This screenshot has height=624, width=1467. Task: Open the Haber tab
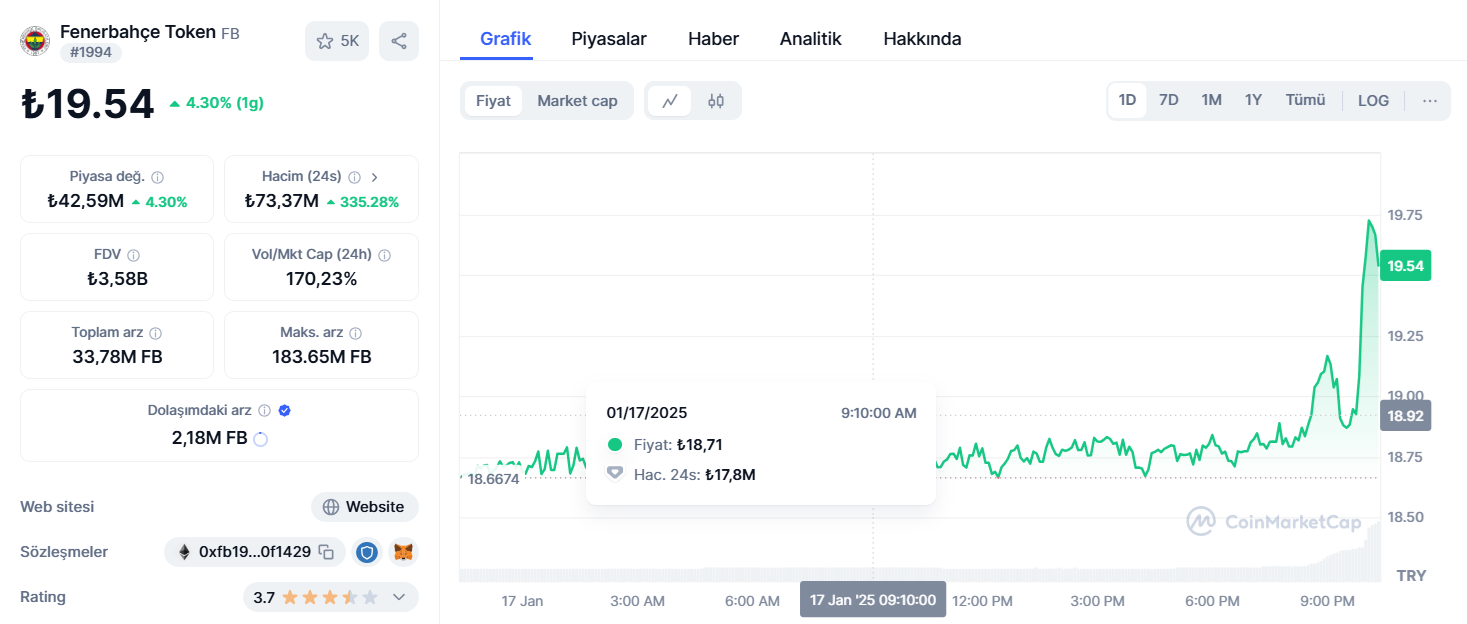pyautogui.click(x=713, y=39)
